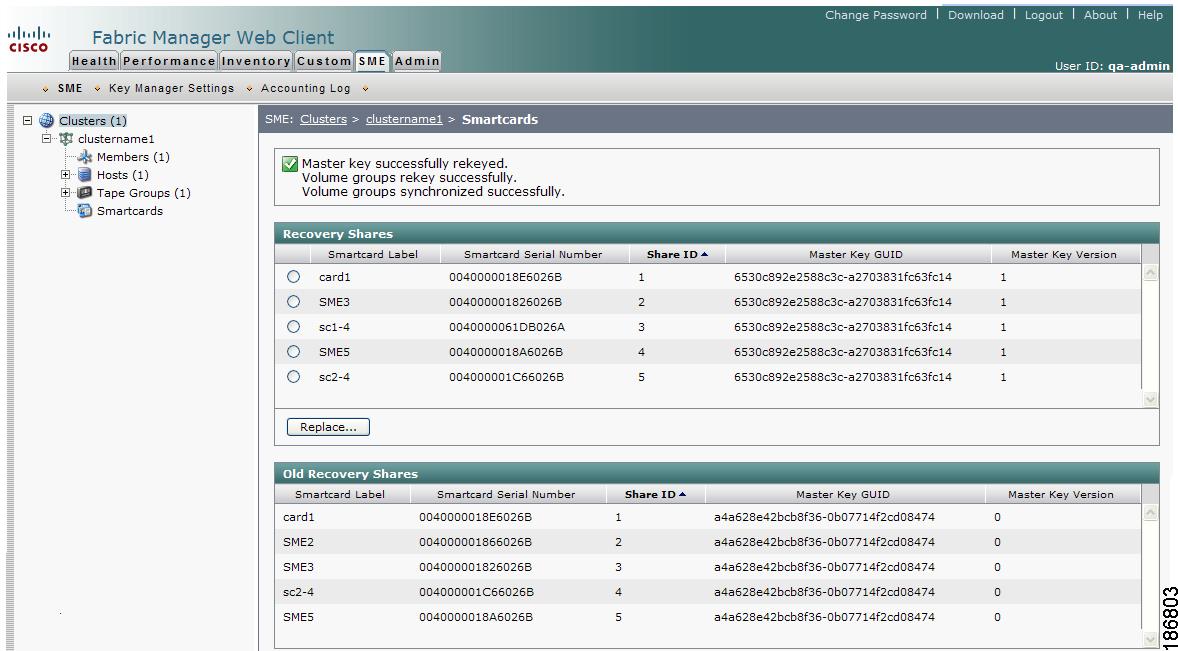Sort Old Recovery Shares by Master Key Version

tap(1061, 495)
